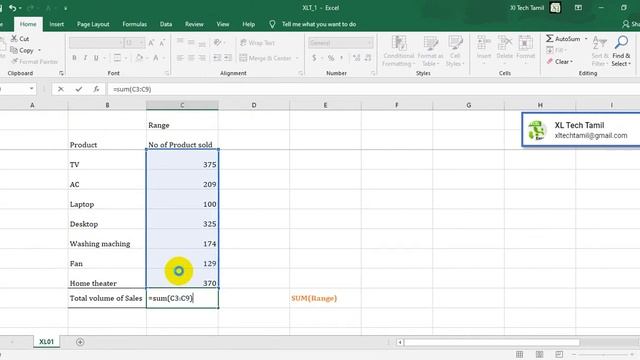Switch to the Formulas tab
The height and width of the screenshot is (360, 640).
[x=134, y=24]
